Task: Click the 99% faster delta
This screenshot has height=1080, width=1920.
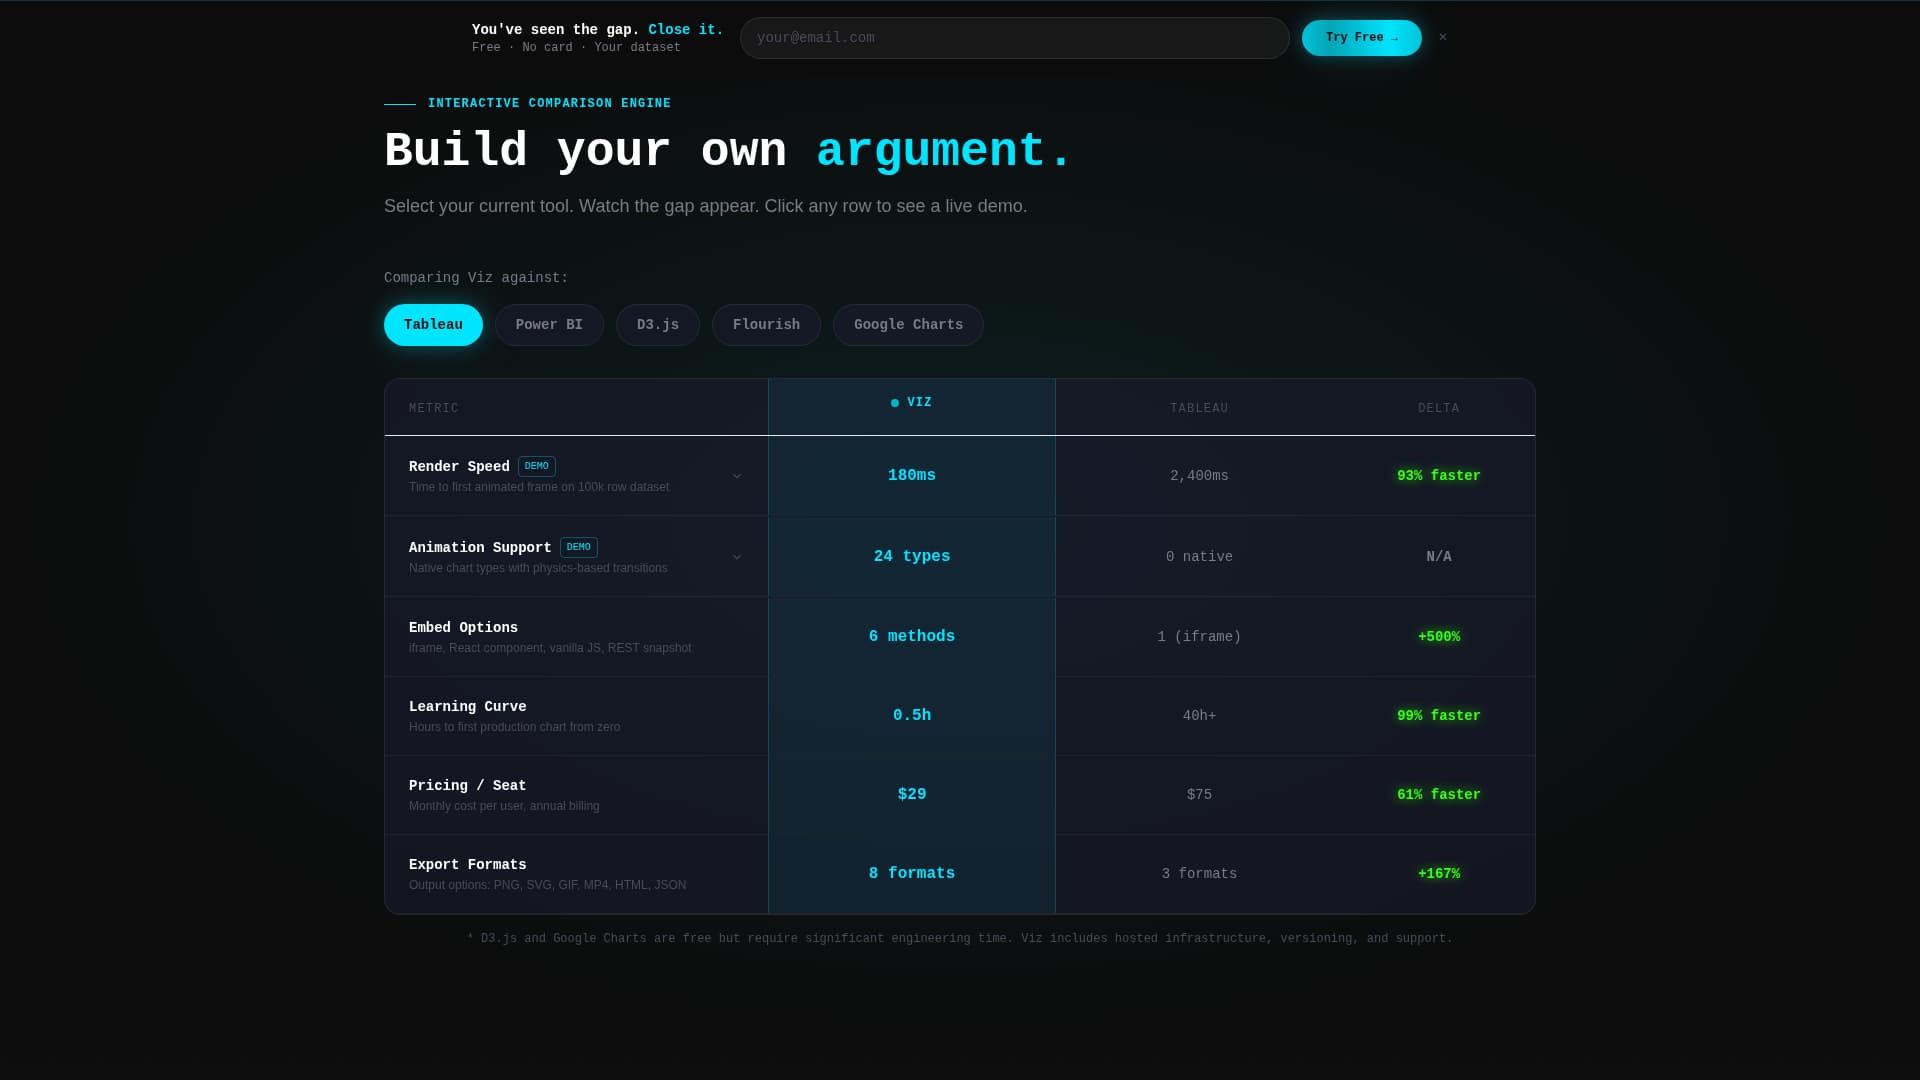Action: click(1438, 716)
